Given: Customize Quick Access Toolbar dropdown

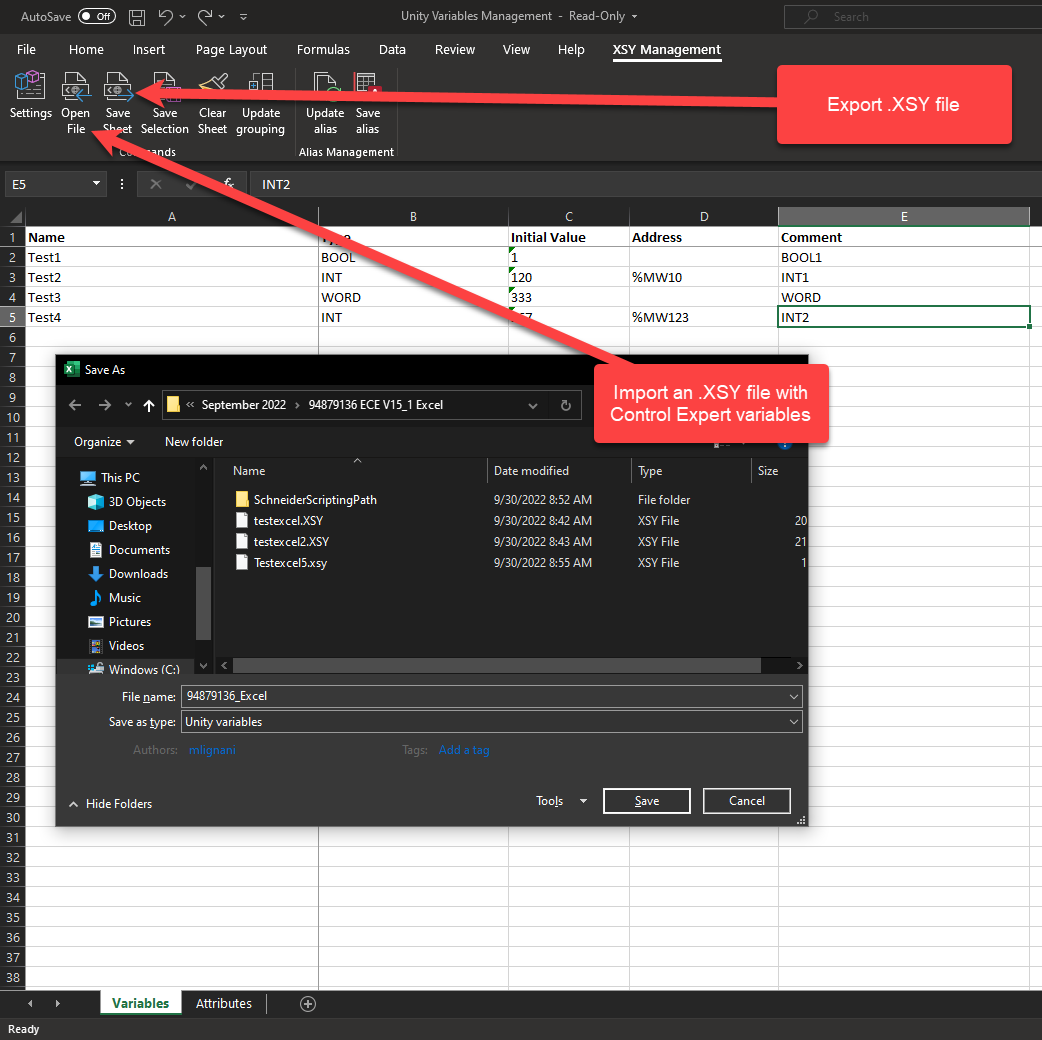Looking at the screenshot, I should (243, 17).
